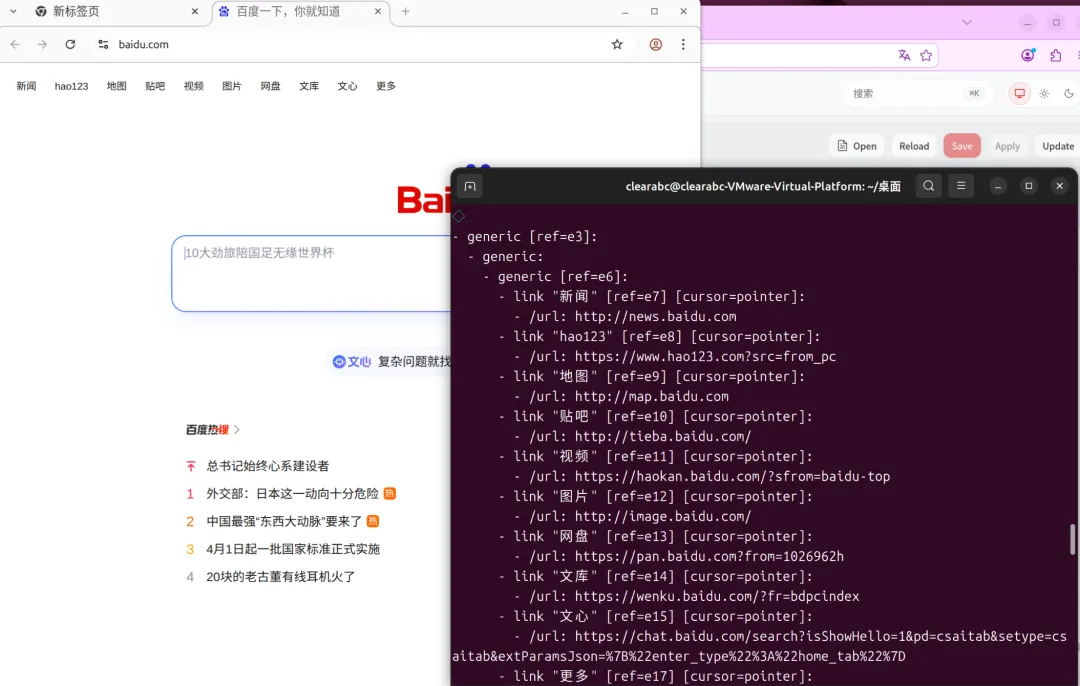Expand the dropdown chevron in pink browser titlebar
This screenshot has width=1080, height=686.
pos(967,23)
